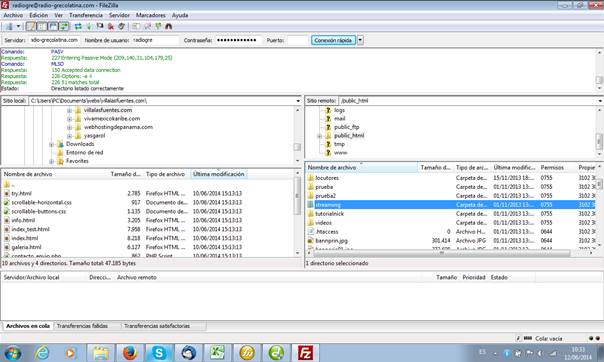
Task: Expand the vivamexicokaribe.com folder node
Action: (x=69, y=119)
